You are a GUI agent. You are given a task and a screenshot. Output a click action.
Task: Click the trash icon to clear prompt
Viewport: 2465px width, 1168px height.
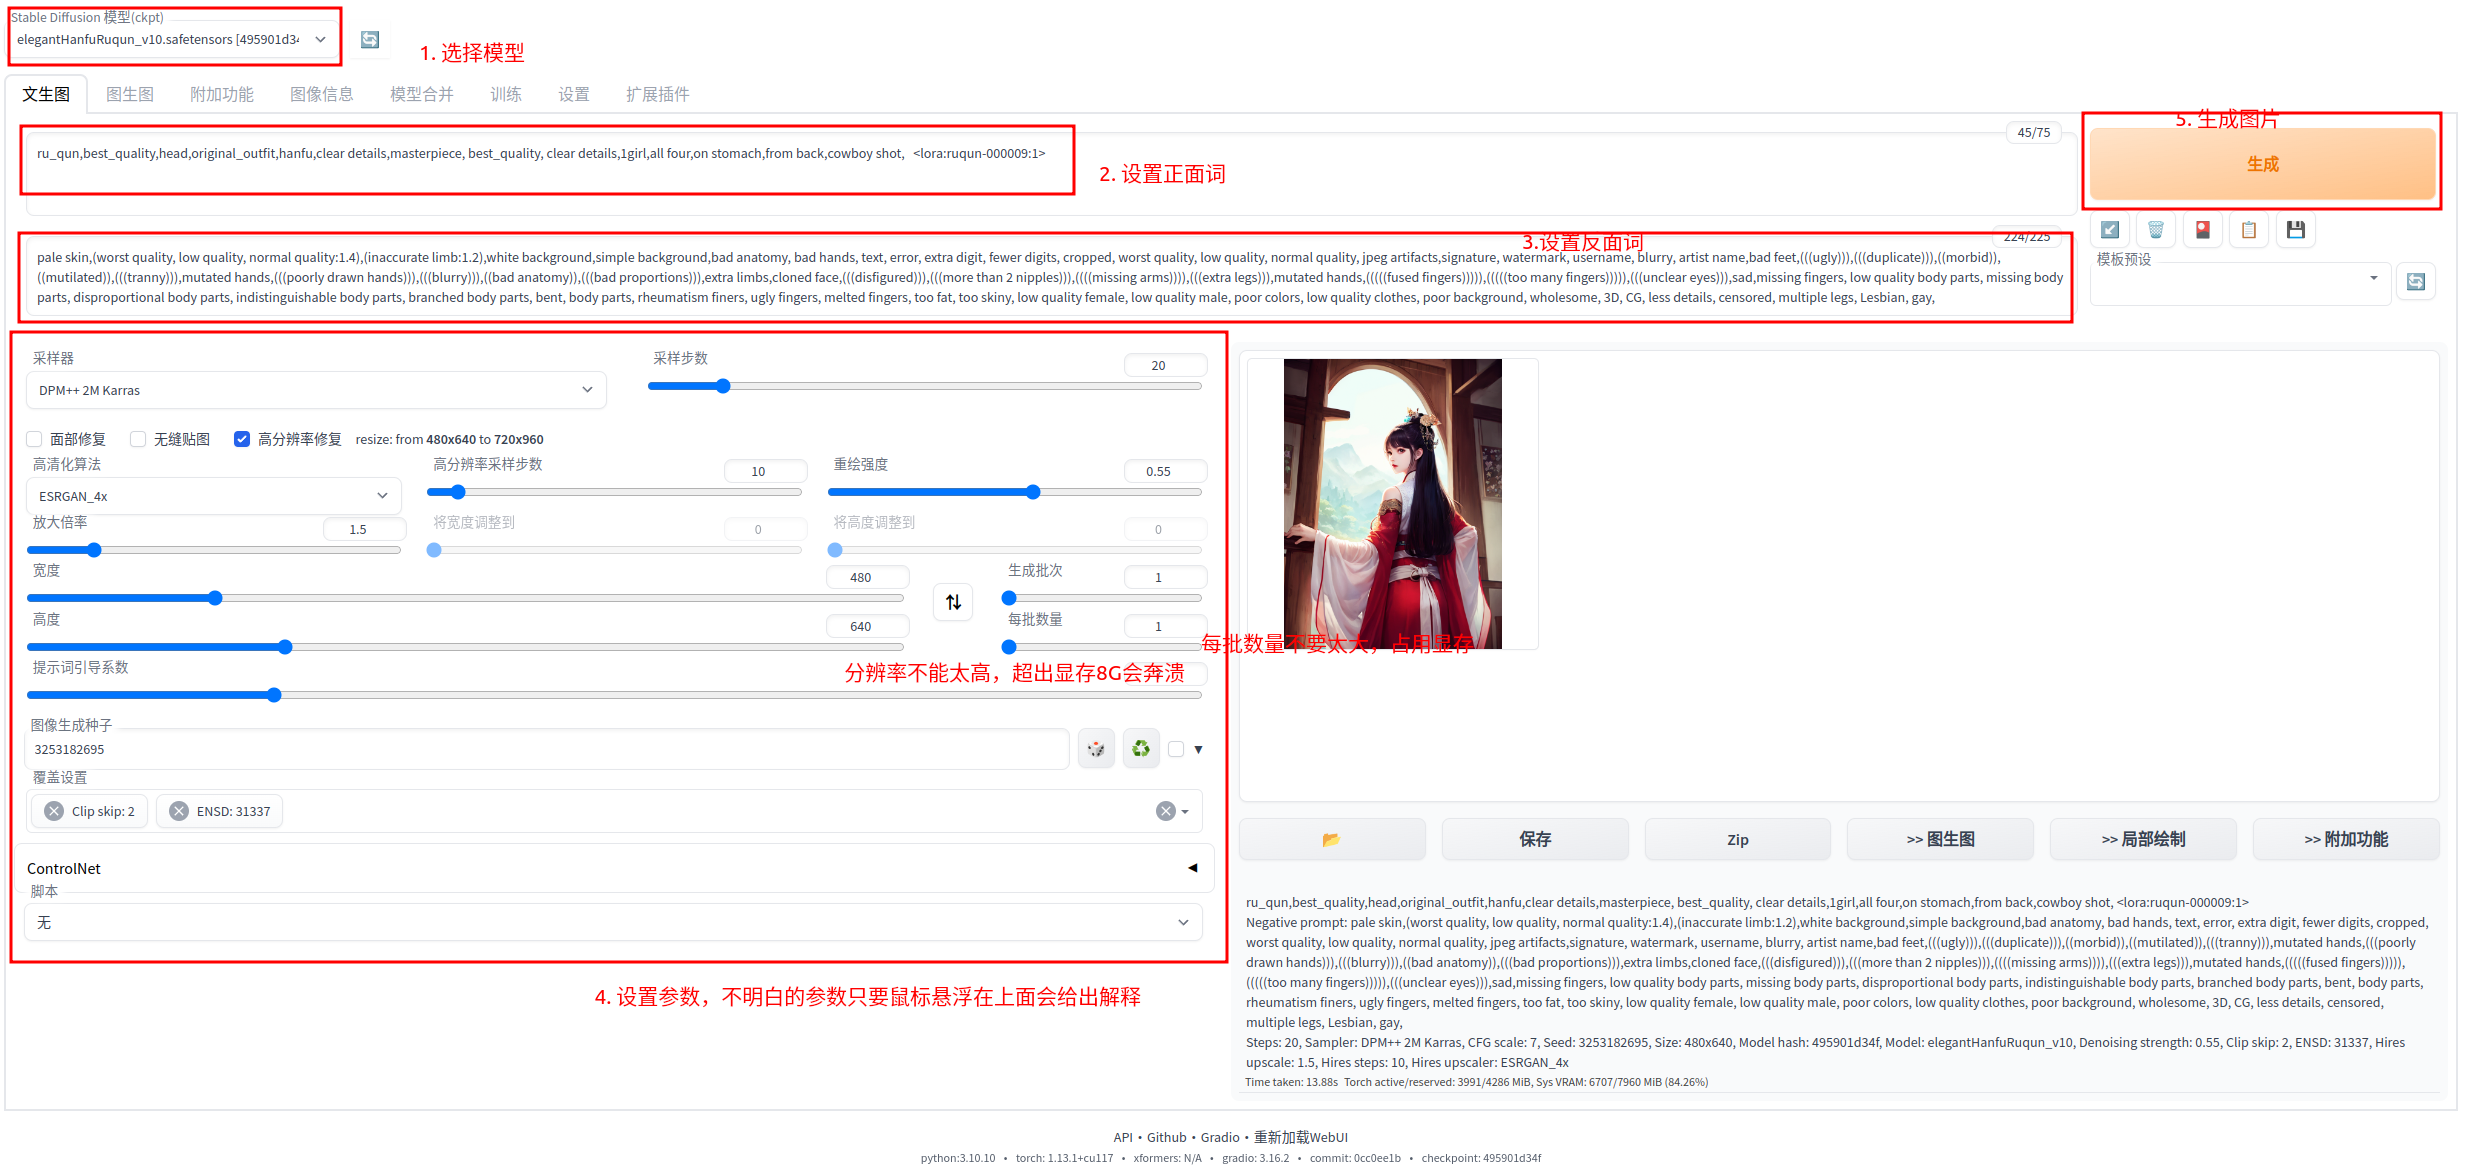point(2155,230)
